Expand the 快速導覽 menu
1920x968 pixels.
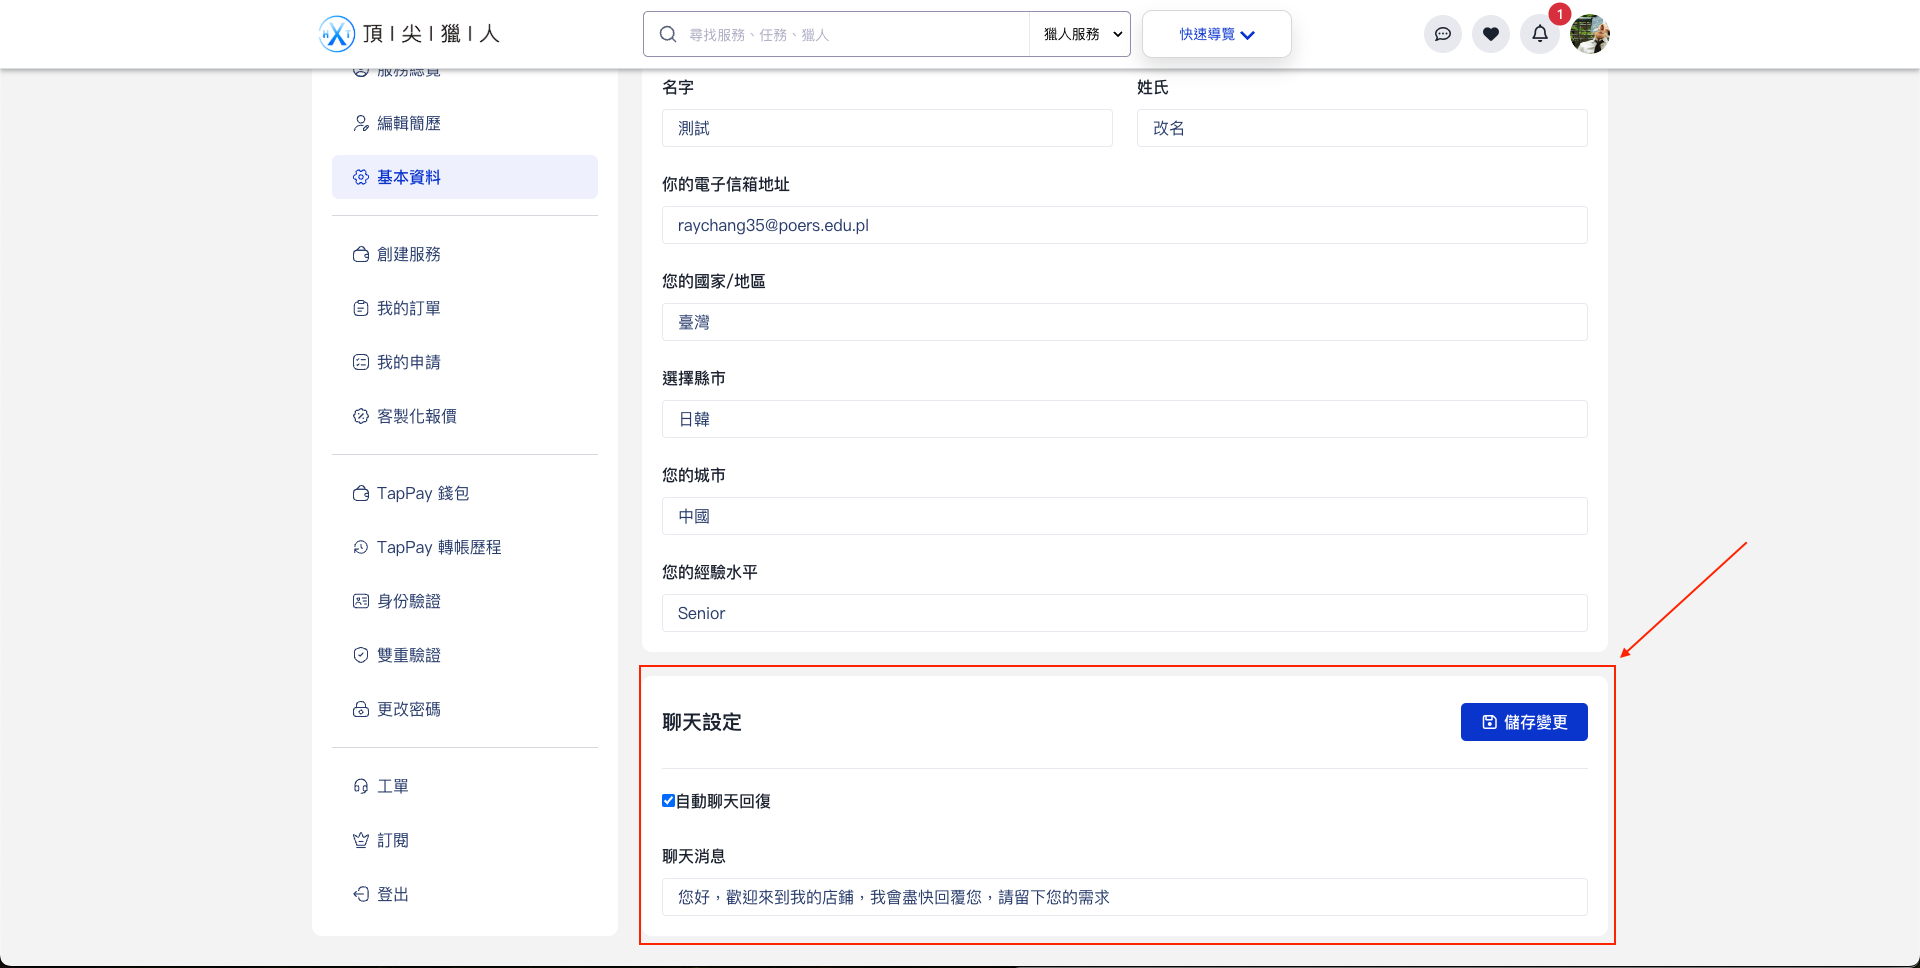(1216, 33)
